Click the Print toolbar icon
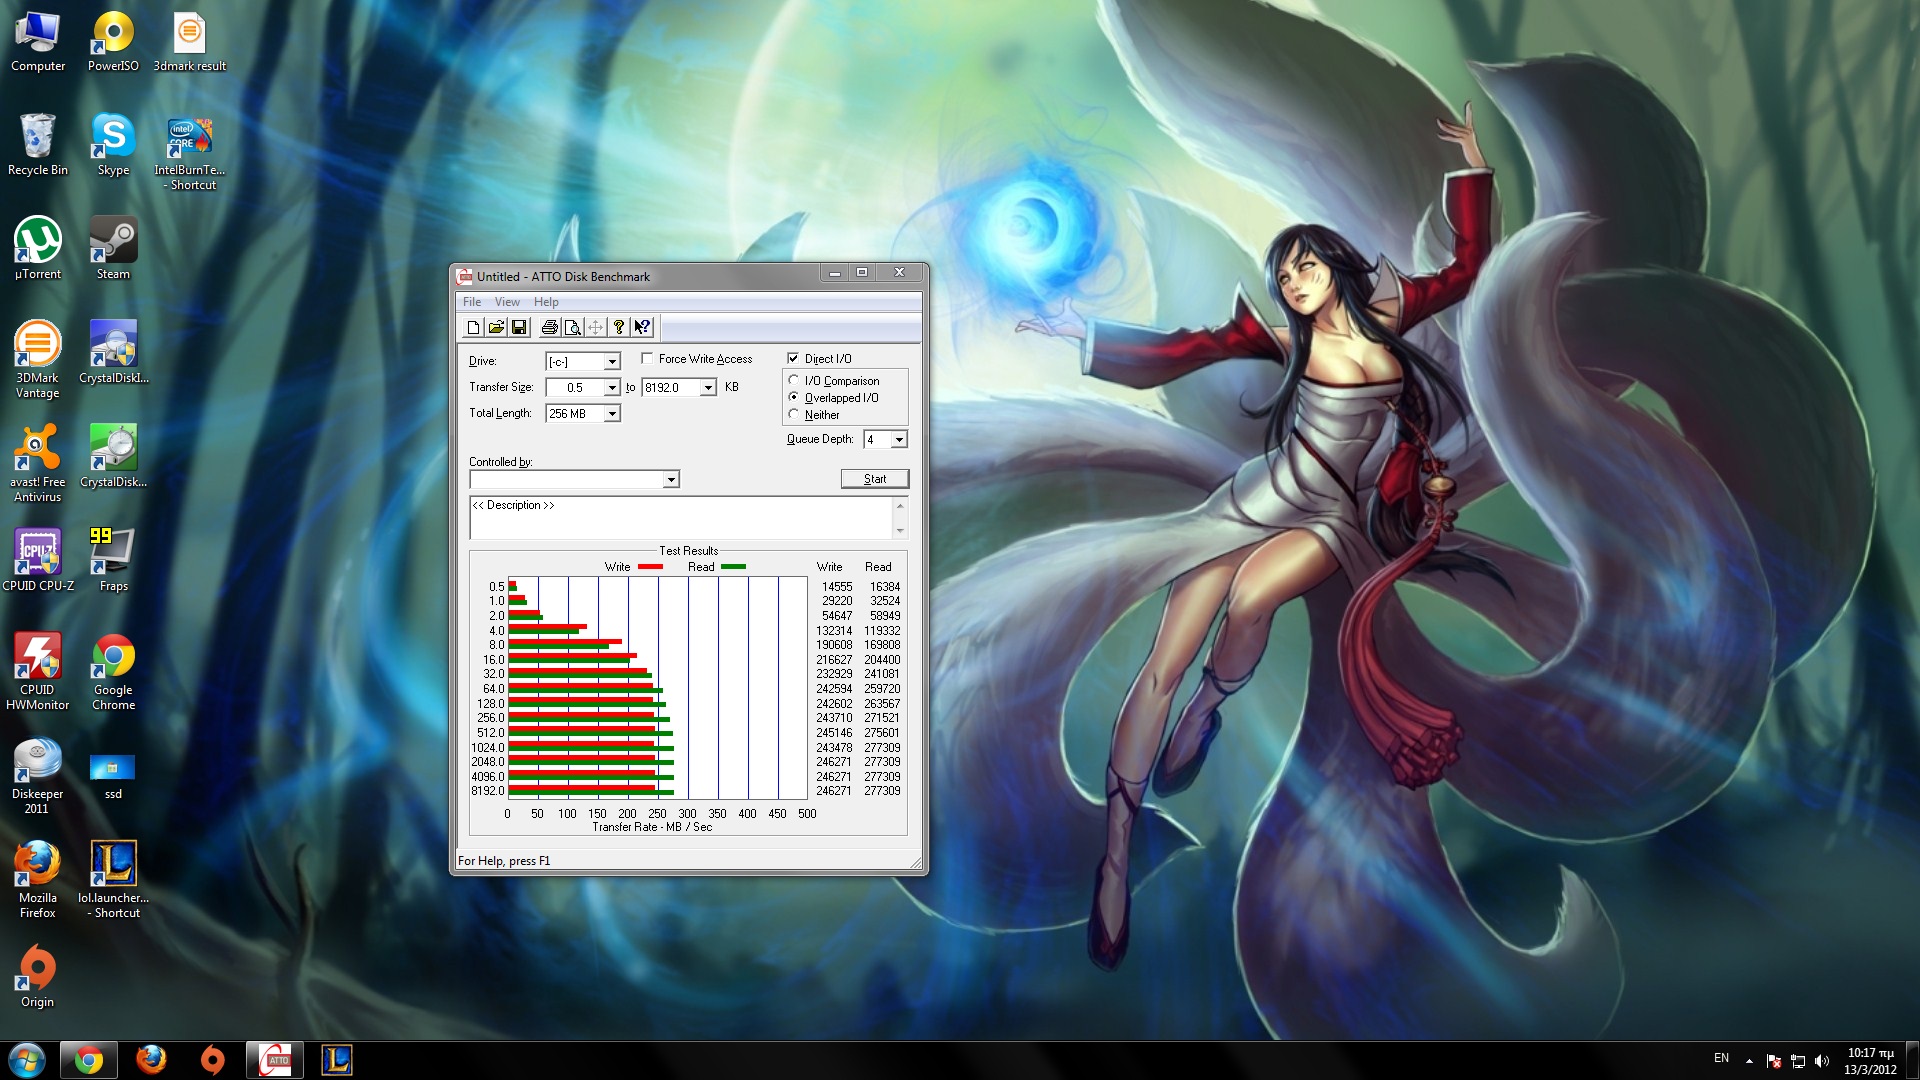Screen dimensions: 1920x1080 (549, 327)
